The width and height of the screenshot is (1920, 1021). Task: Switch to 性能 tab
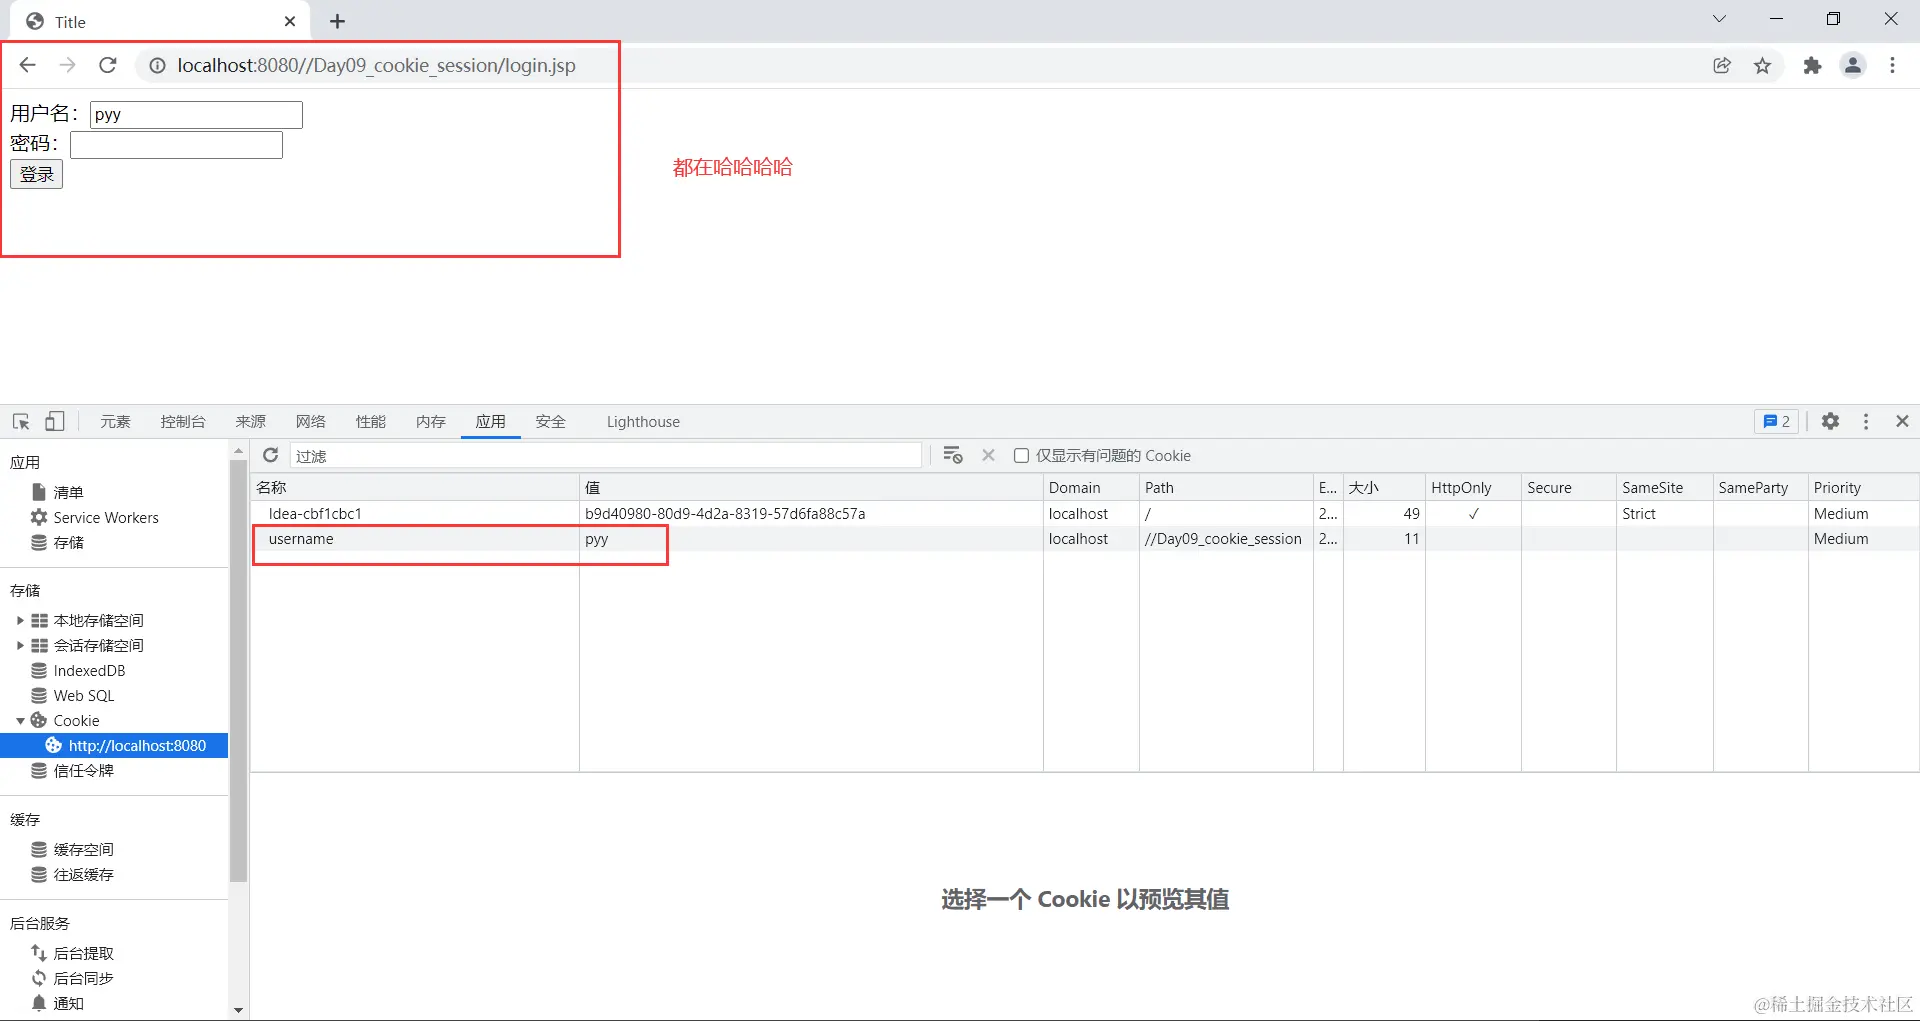click(371, 421)
